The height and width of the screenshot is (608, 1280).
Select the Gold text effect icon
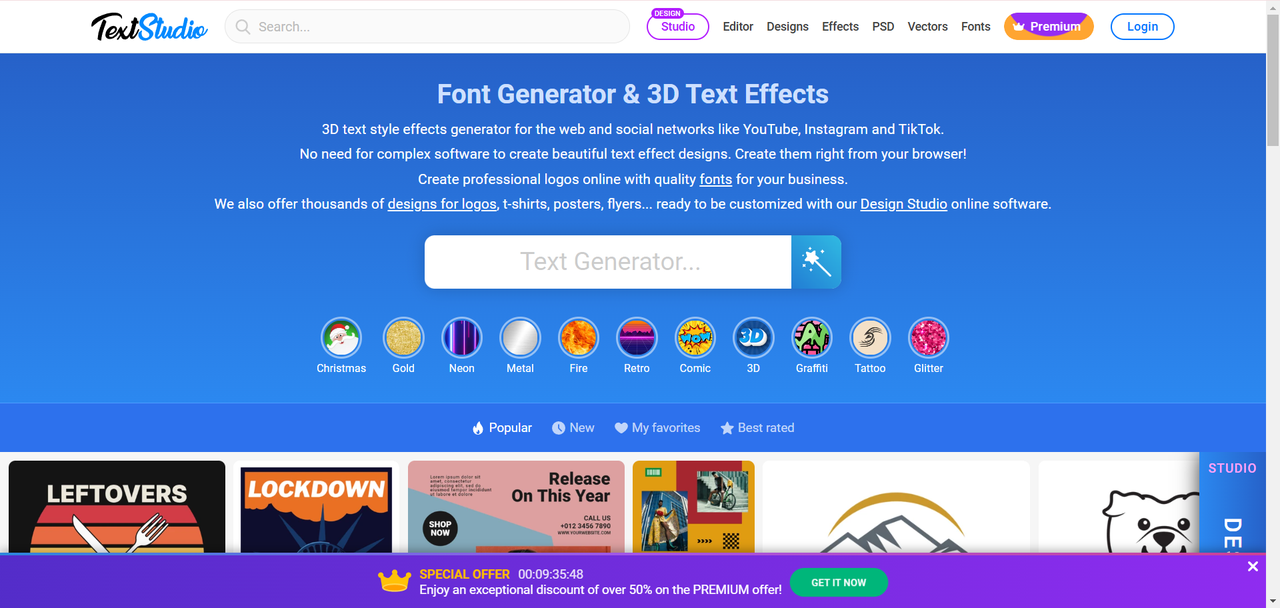pos(403,339)
